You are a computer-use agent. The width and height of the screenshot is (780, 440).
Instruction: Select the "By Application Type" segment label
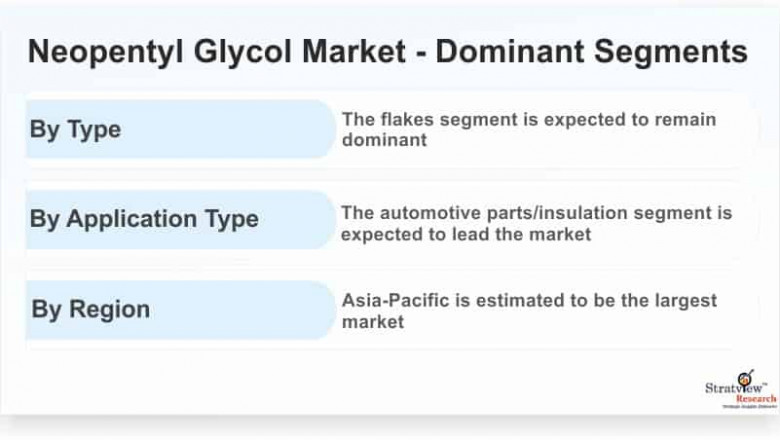(x=144, y=219)
